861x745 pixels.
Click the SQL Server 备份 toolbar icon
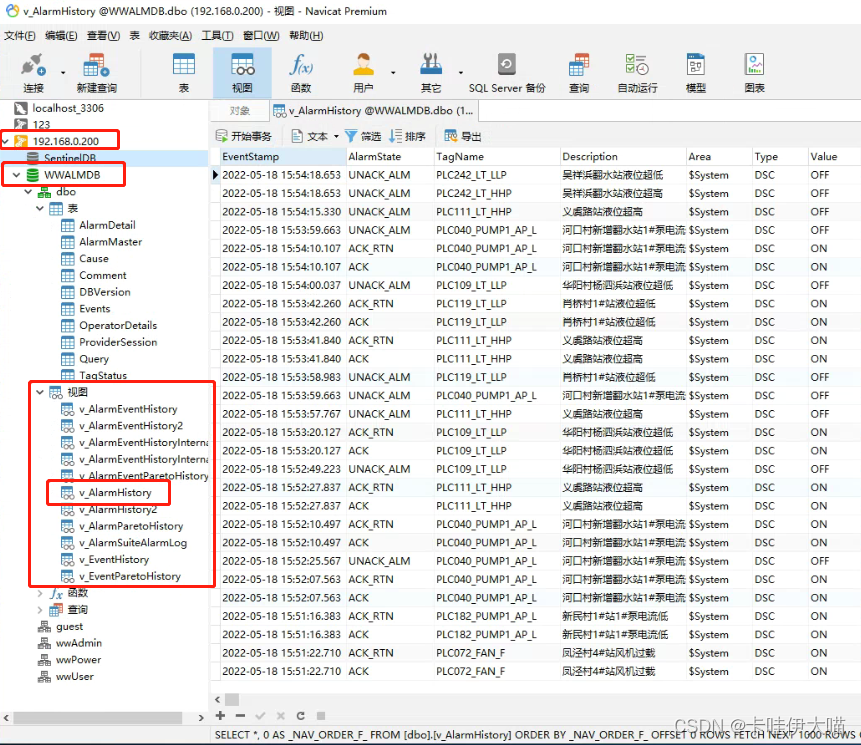point(507,72)
